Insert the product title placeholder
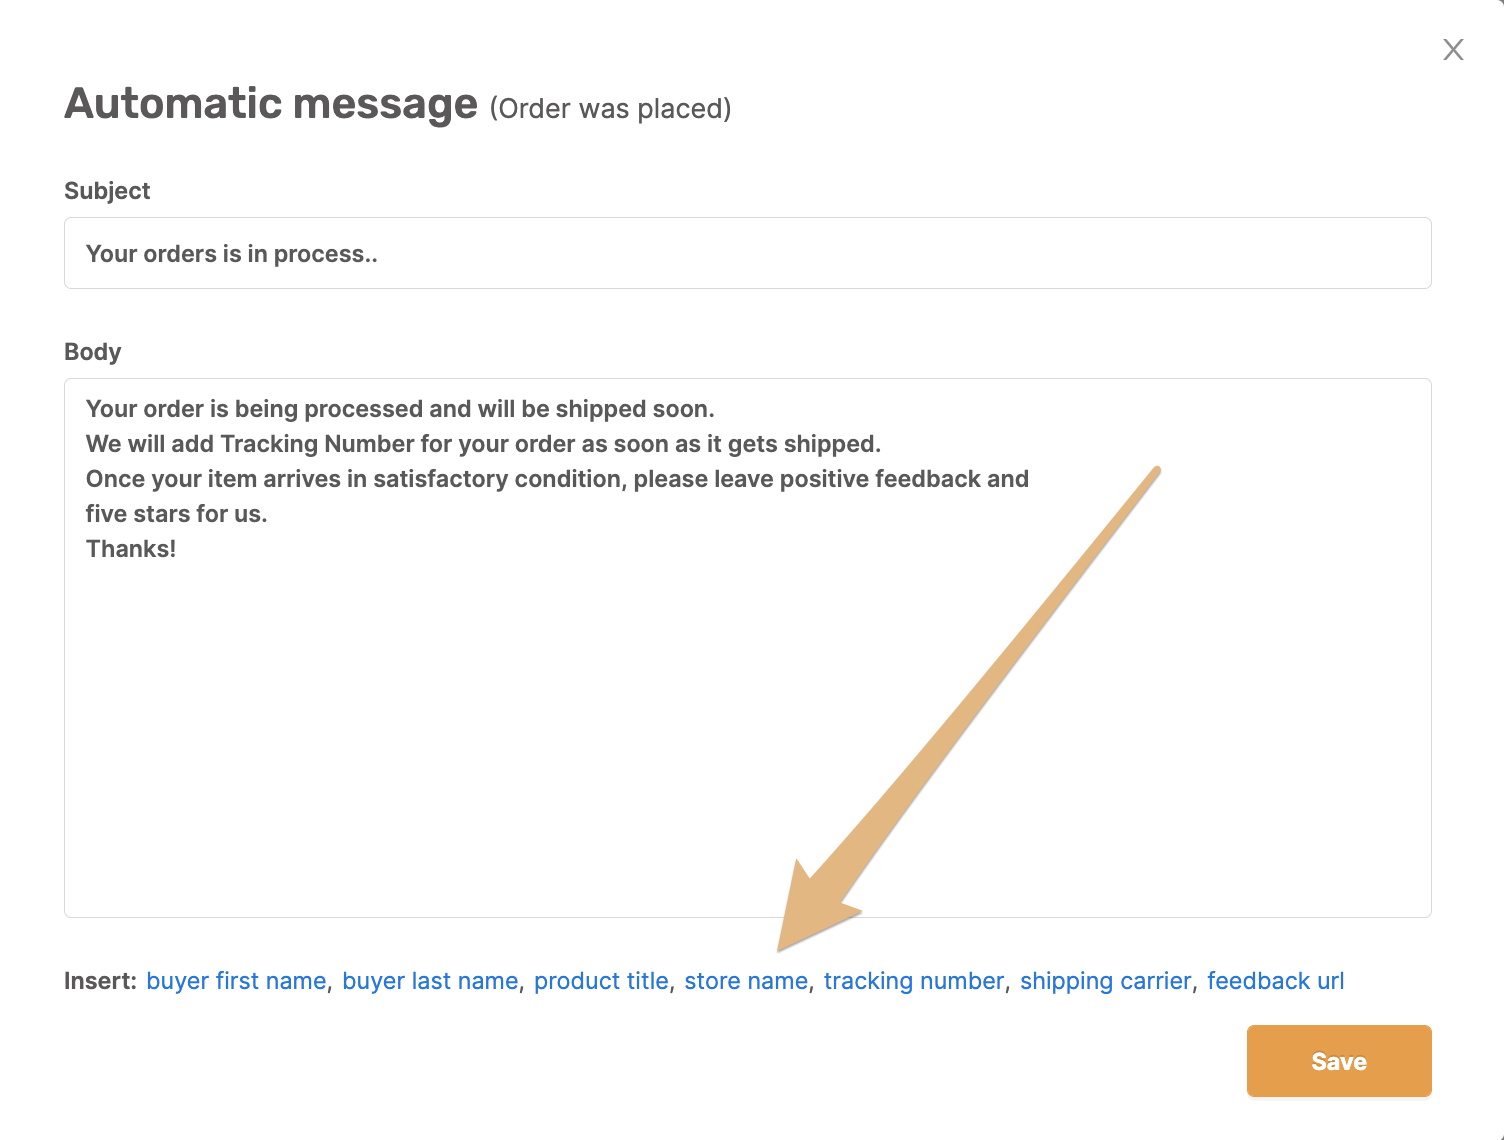Image resolution: width=1504 pixels, height=1140 pixels. [601, 981]
